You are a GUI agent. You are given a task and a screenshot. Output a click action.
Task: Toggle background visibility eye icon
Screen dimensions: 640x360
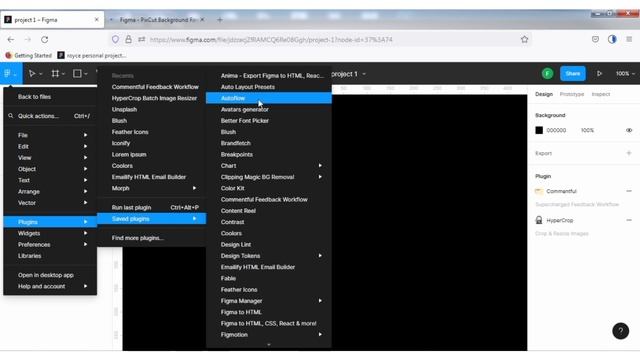[x=629, y=130]
